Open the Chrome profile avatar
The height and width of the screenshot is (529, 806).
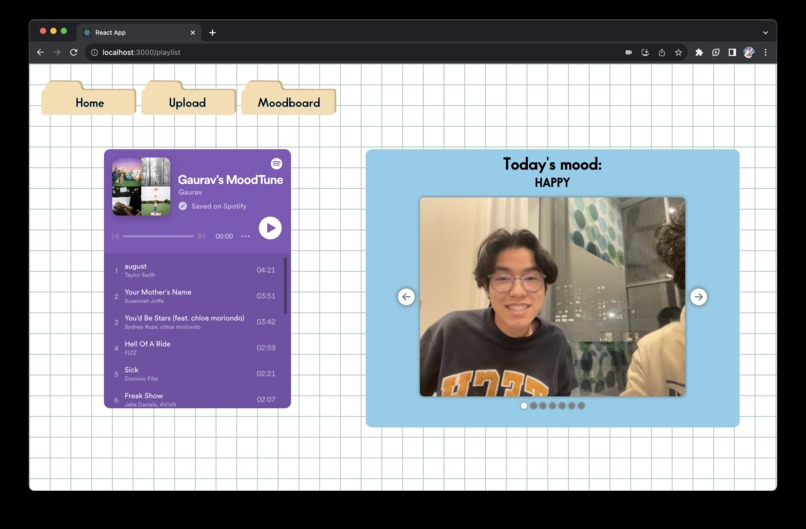tap(749, 52)
